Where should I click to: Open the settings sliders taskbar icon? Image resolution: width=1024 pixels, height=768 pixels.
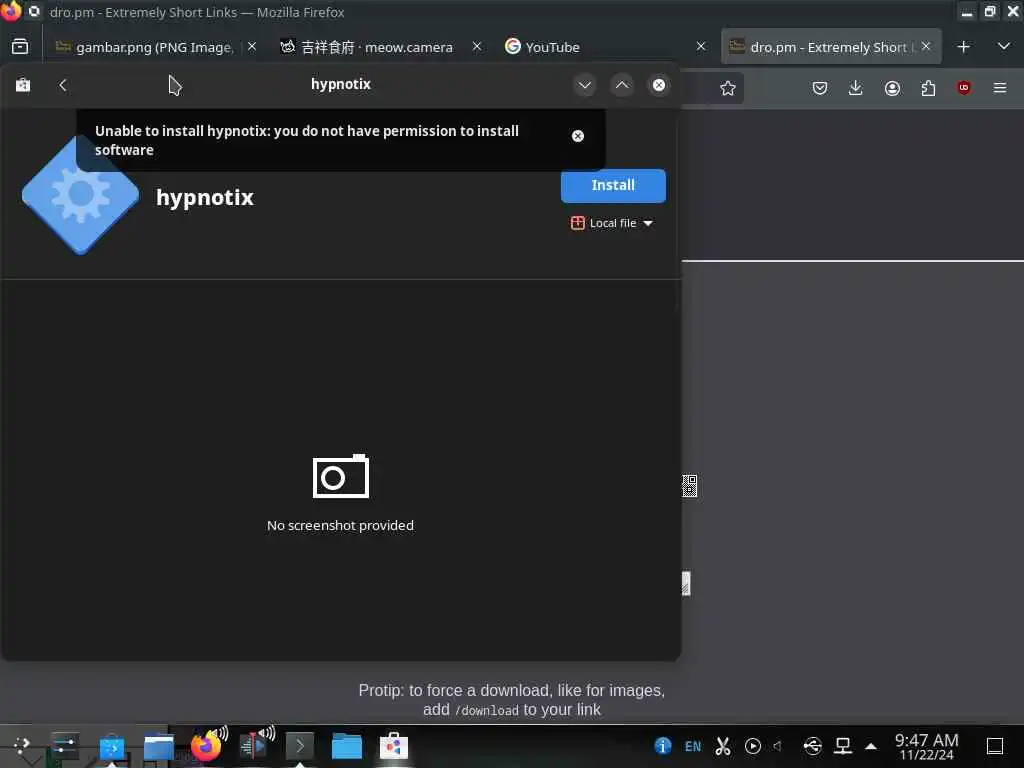click(64, 745)
